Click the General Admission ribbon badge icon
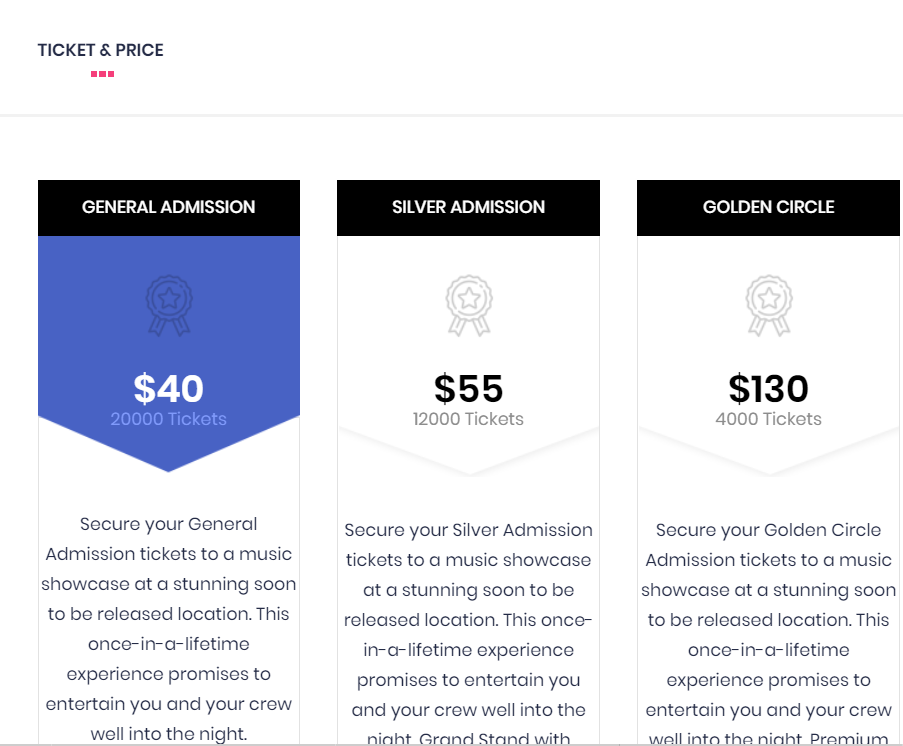Image resolution: width=903 pixels, height=746 pixels. point(169,305)
